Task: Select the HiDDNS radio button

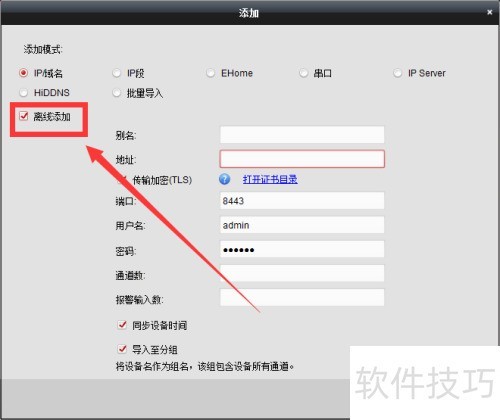Action: 23,92
